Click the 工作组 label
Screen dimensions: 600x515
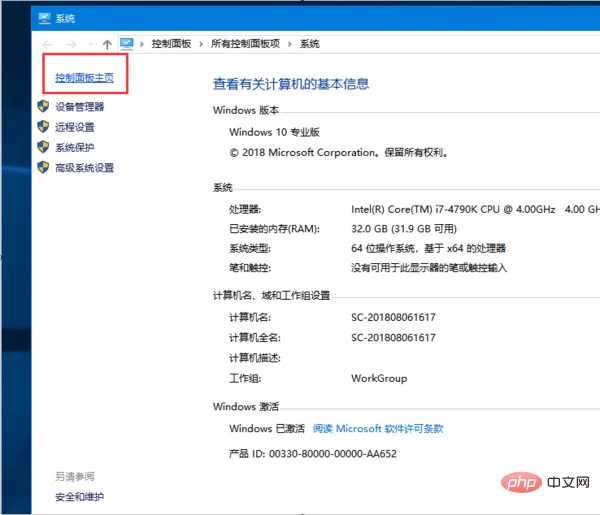pos(245,378)
